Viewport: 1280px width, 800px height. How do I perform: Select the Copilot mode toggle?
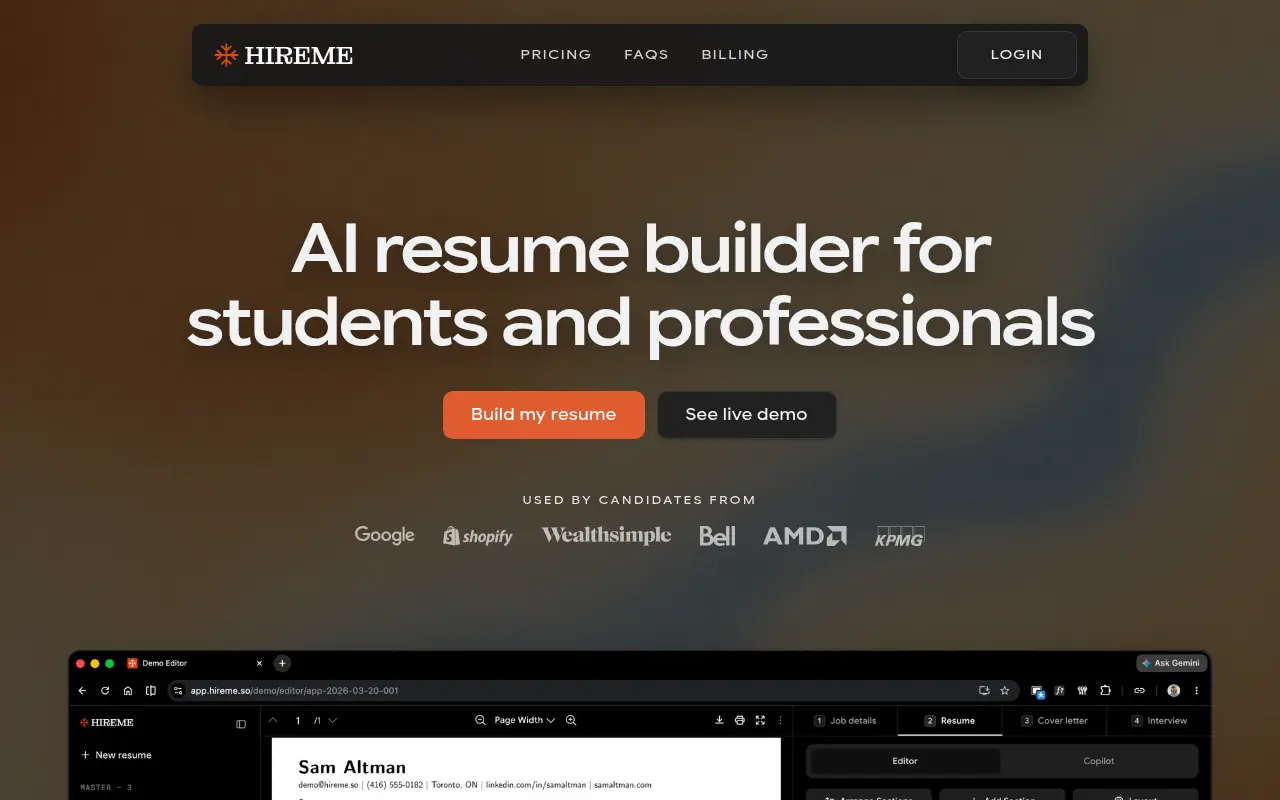(x=1099, y=761)
